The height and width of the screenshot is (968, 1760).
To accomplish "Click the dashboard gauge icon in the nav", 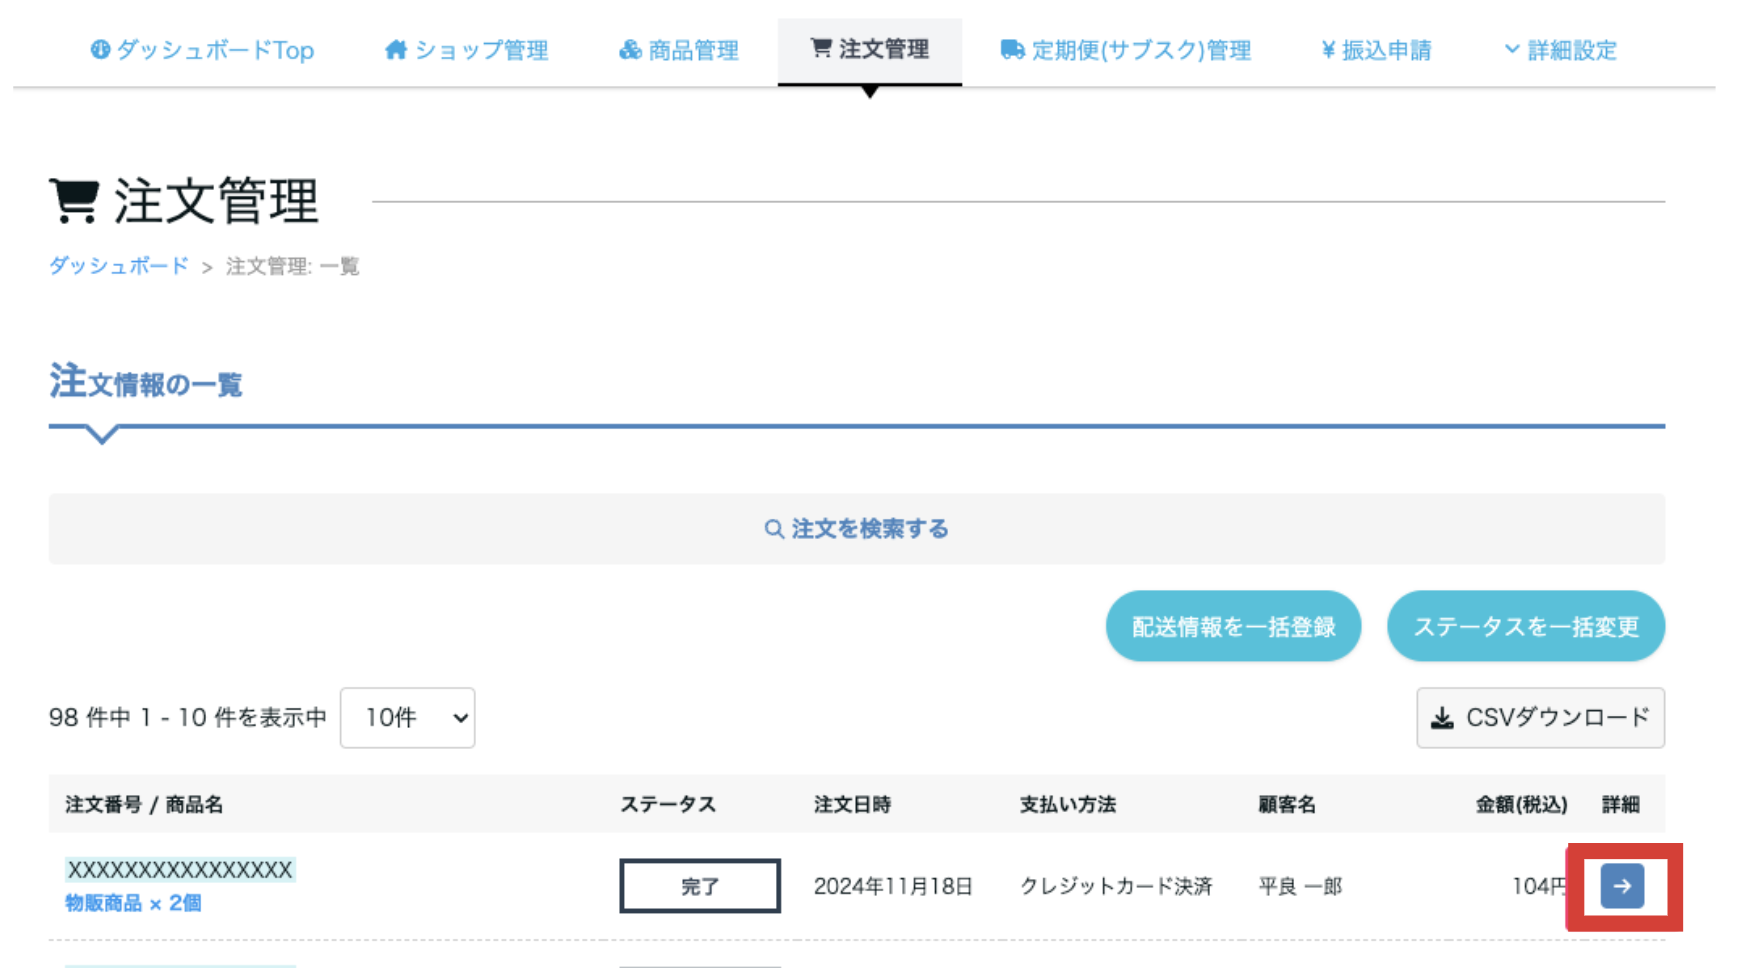I will tap(100, 49).
